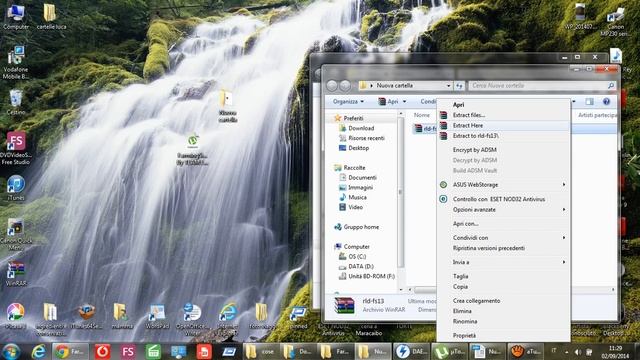
Task: Select Unità BD-ROM (F:) drive
Action: pyautogui.click(x=367, y=276)
